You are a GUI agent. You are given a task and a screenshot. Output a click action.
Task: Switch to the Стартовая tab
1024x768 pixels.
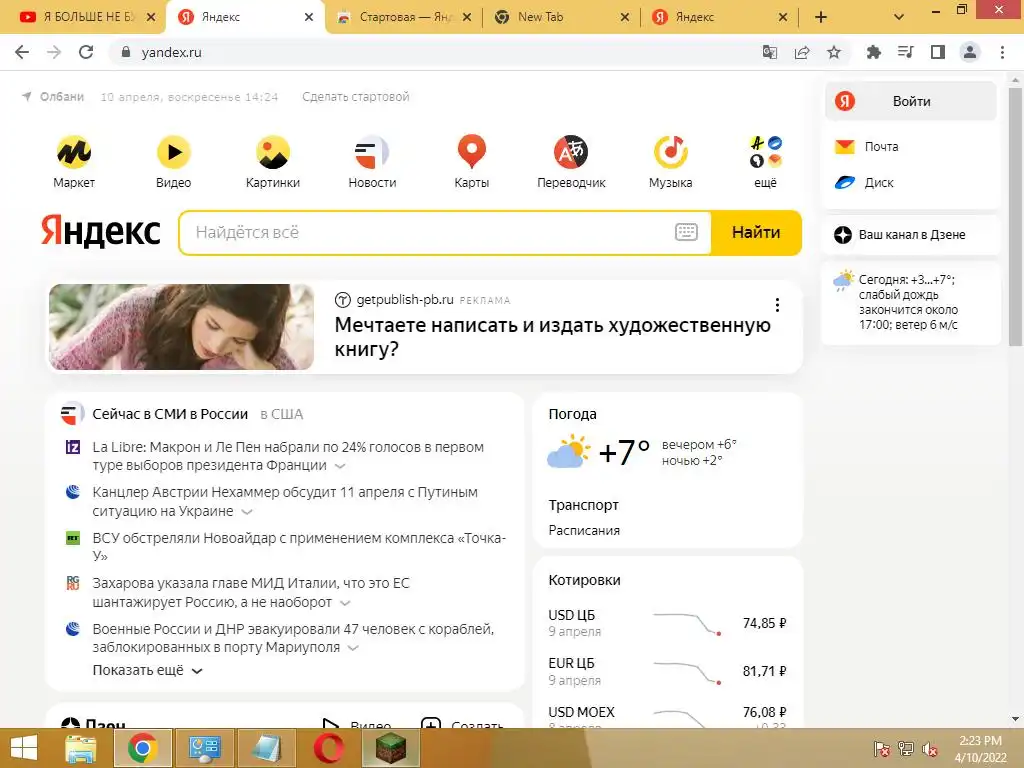pos(405,17)
